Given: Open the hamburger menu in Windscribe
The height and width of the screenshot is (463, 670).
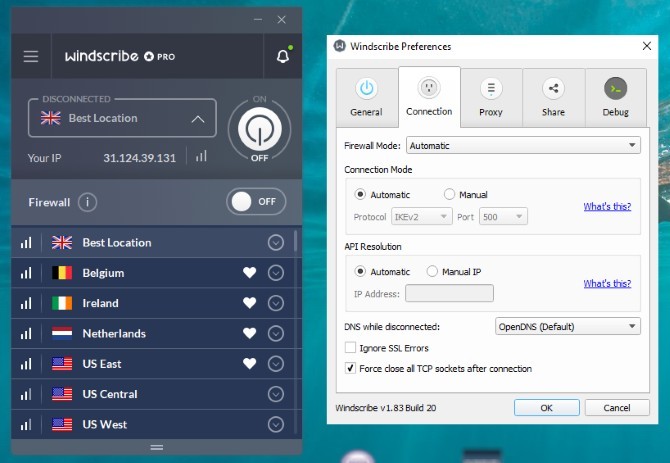Looking at the screenshot, I should [31, 56].
